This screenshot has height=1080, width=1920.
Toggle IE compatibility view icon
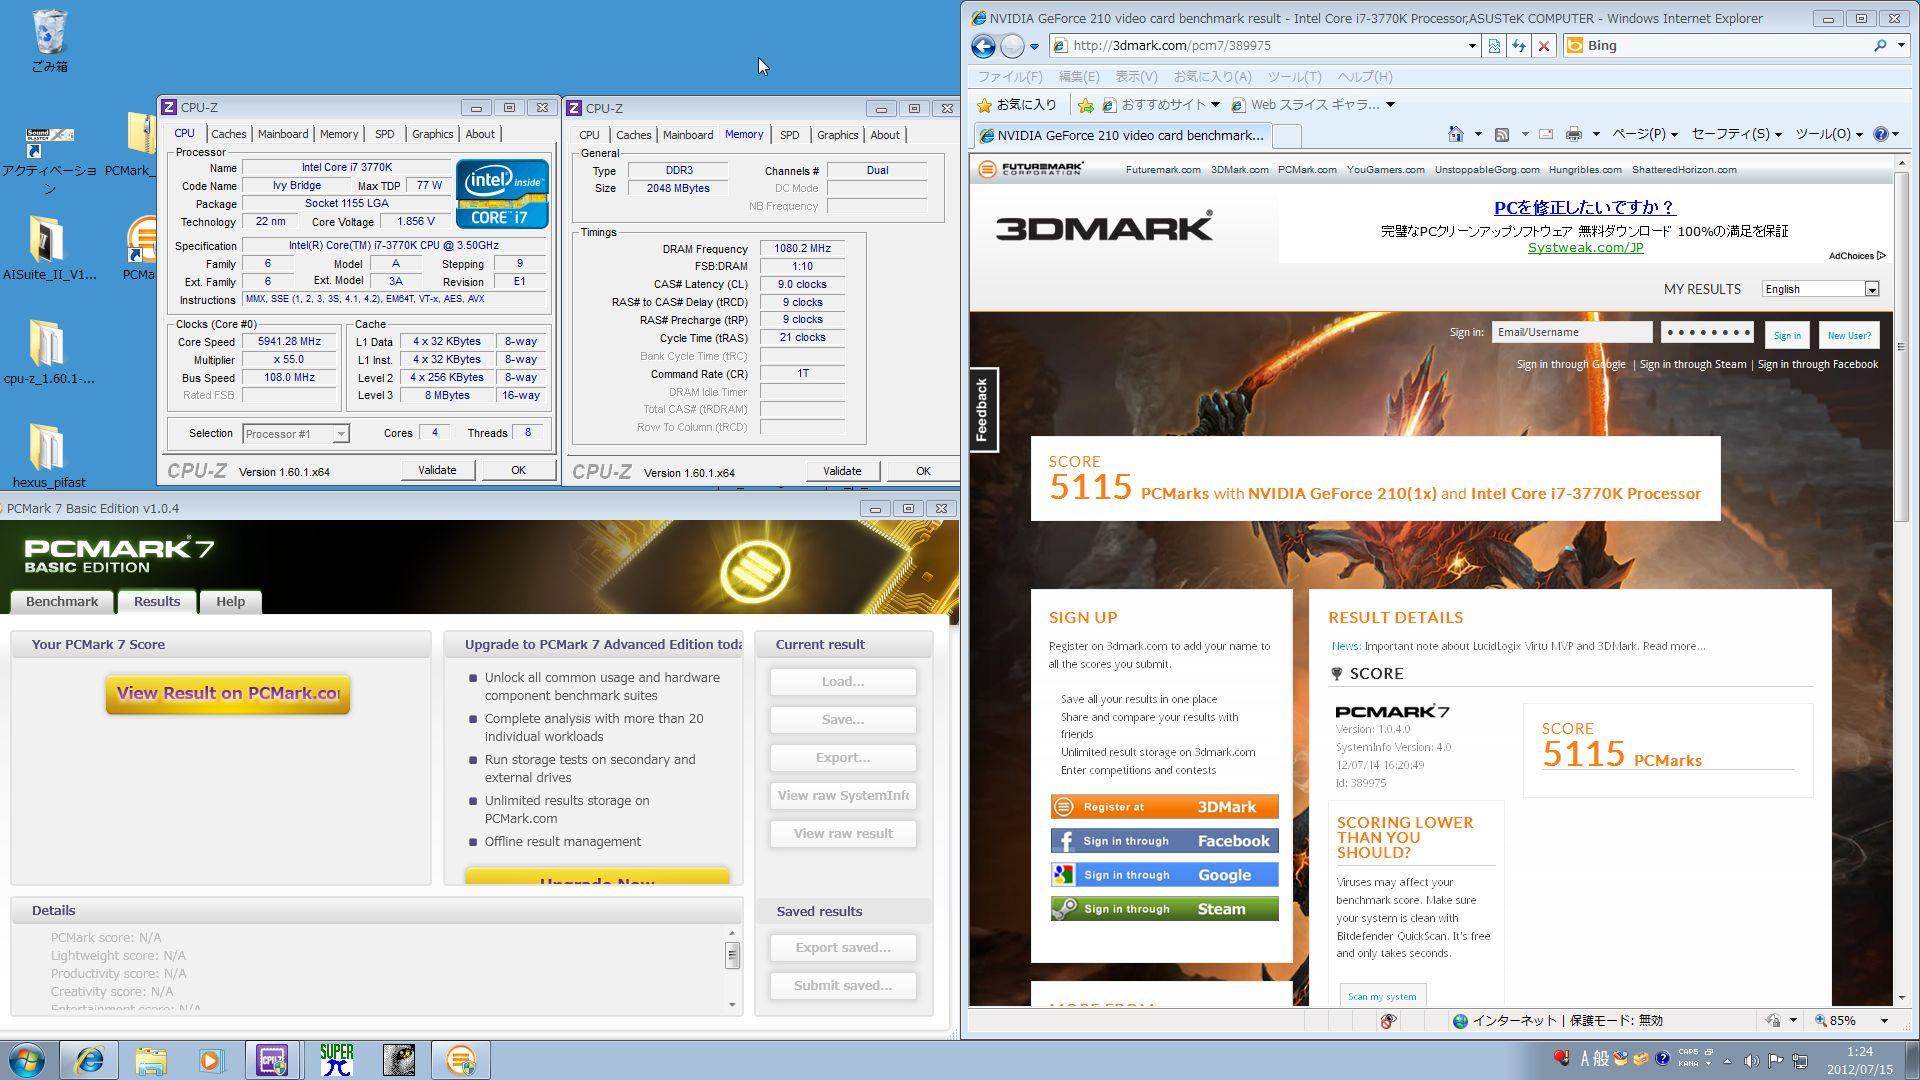[1494, 46]
